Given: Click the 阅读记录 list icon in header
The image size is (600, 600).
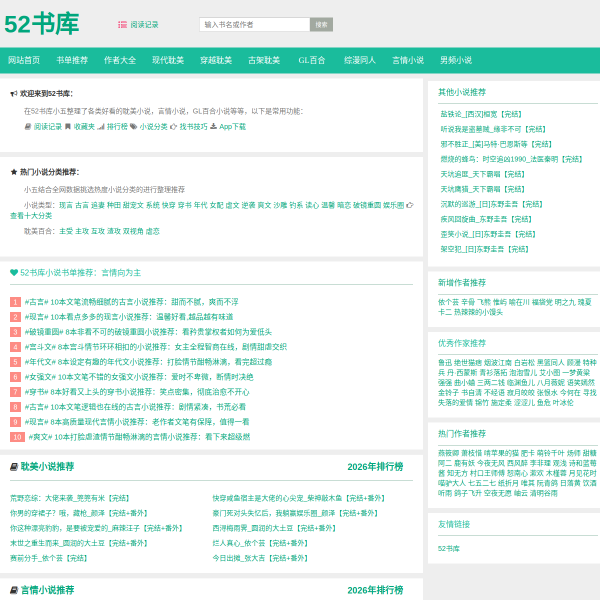Looking at the screenshot, I should point(122,24).
